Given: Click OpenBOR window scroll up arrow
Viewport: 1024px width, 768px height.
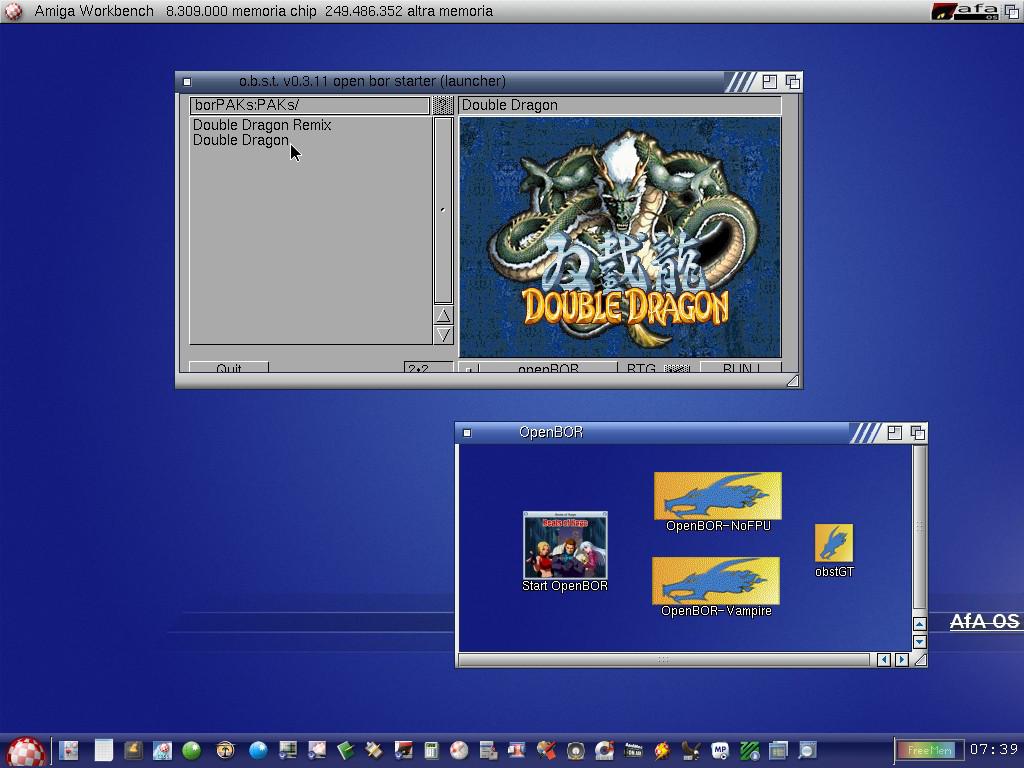Looking at the screenshot, I should tap(920, 624).
